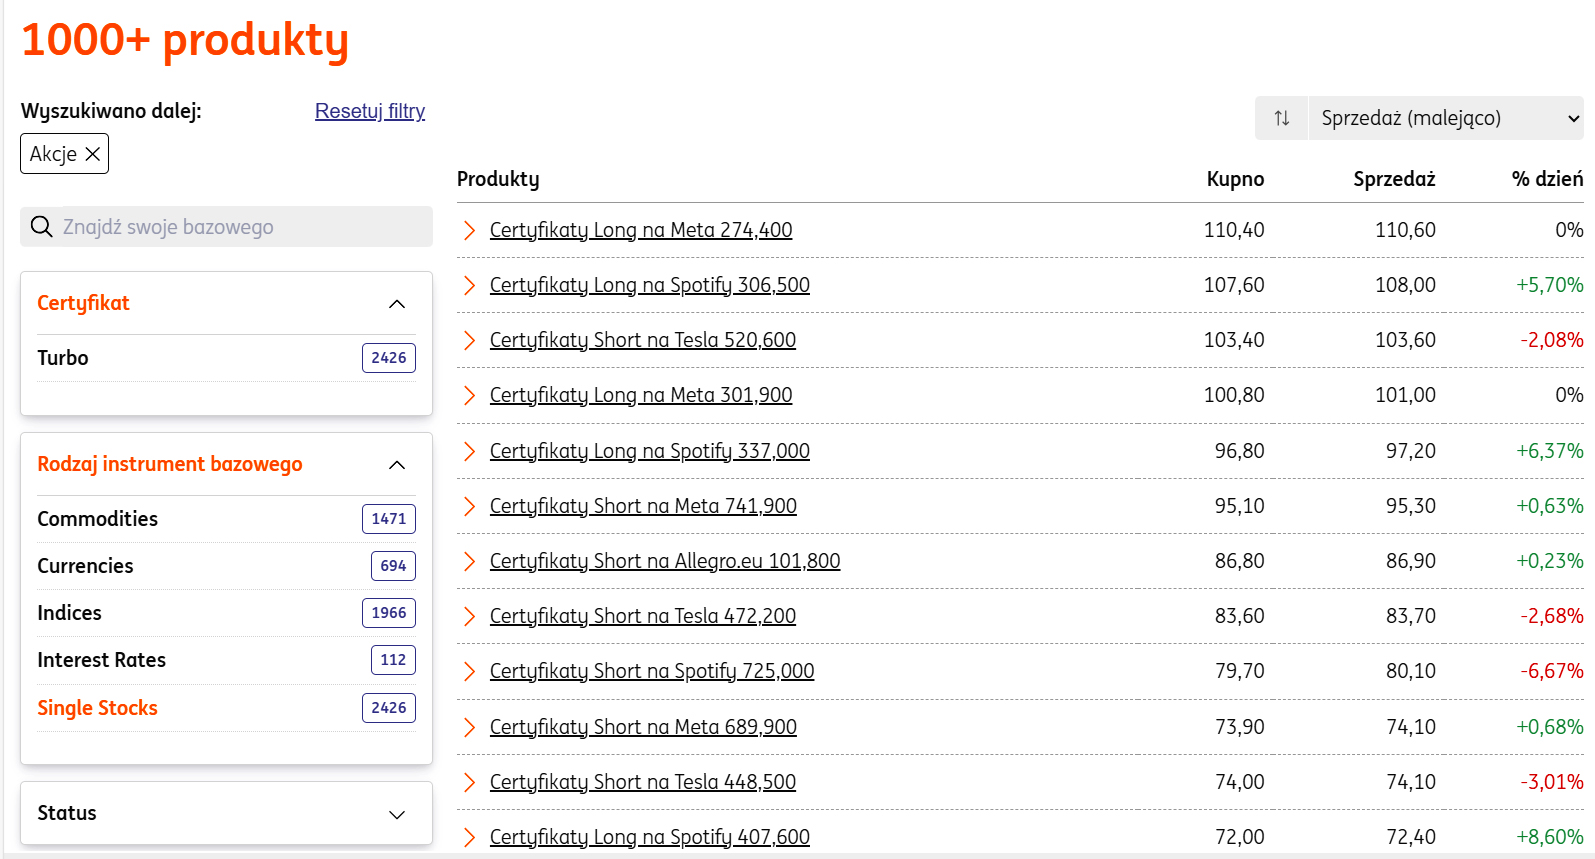Open Certyfikaty Short na Allegro.eu 101,800
Screen dimensions: 1595x859
(x=665, y=561)
